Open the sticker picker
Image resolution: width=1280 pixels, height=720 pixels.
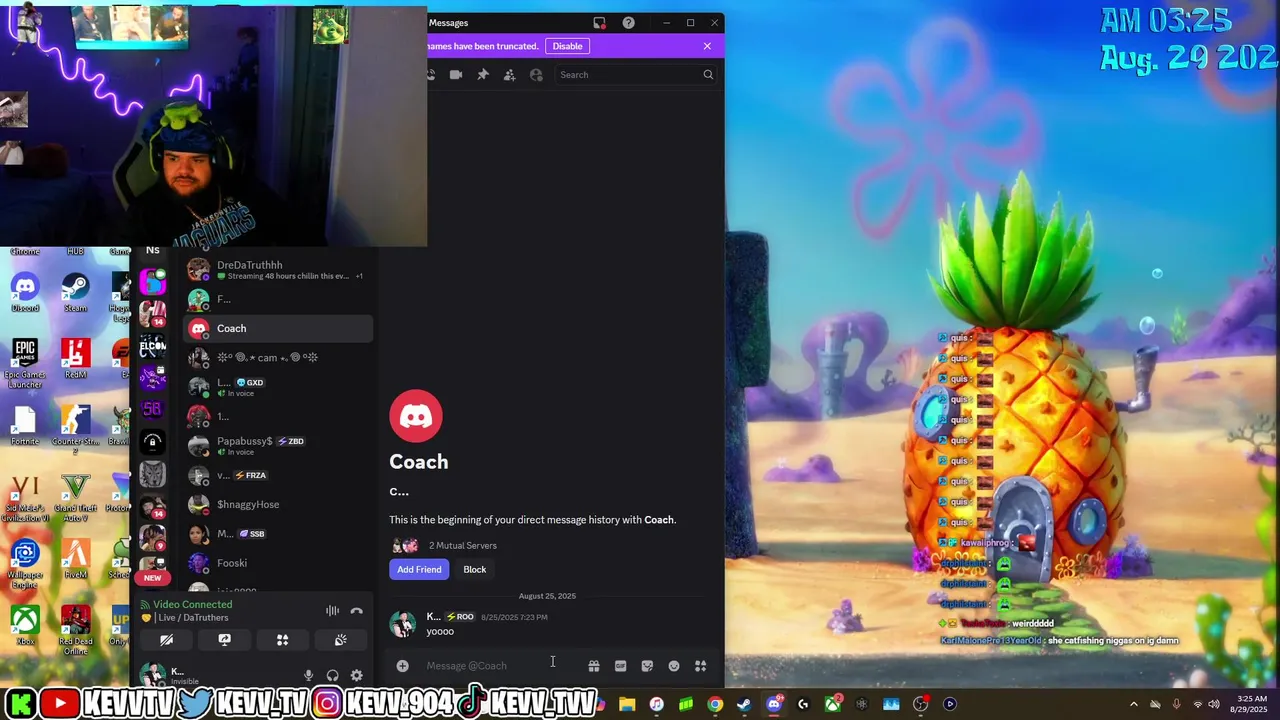click(x=647, y=666)
